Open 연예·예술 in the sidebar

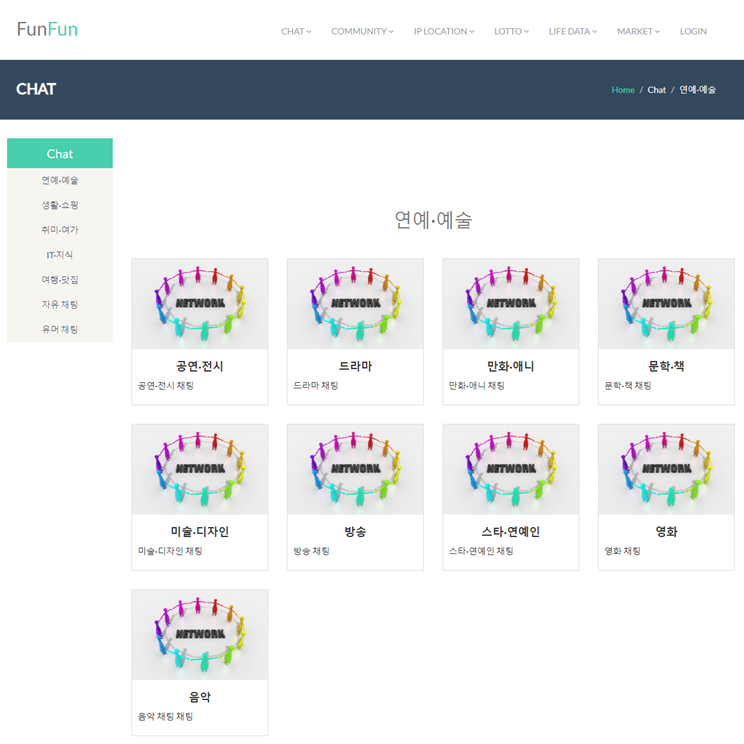(x=60, y=180)
